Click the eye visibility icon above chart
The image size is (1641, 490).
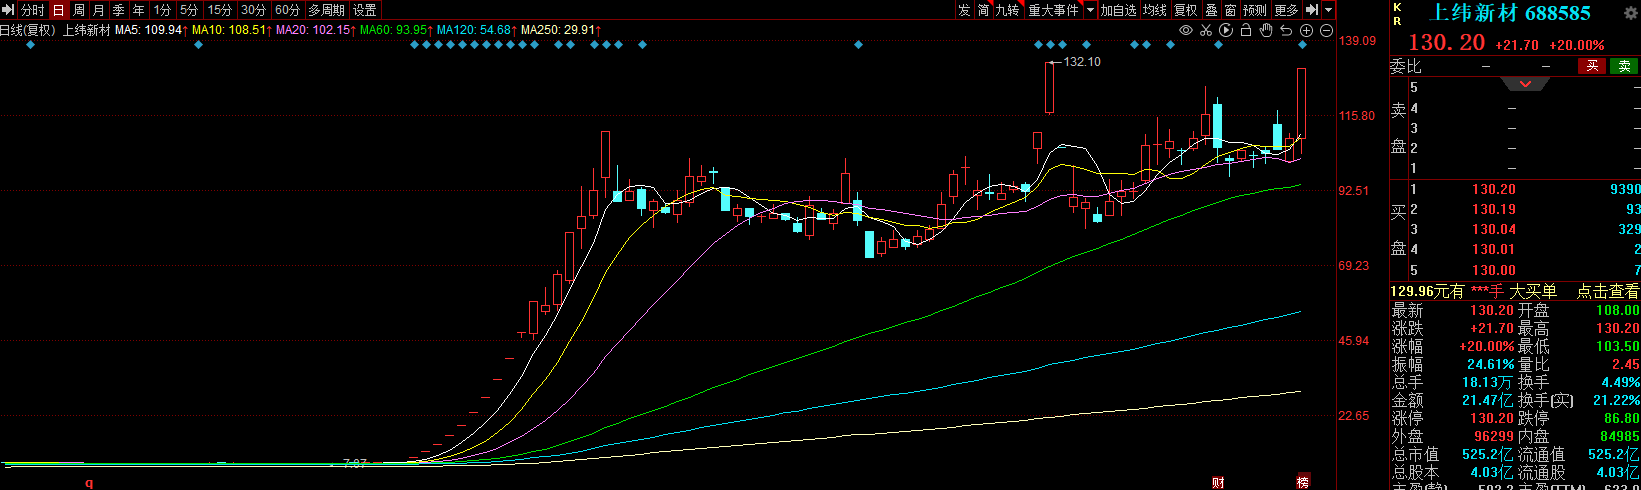(1186, 30)
